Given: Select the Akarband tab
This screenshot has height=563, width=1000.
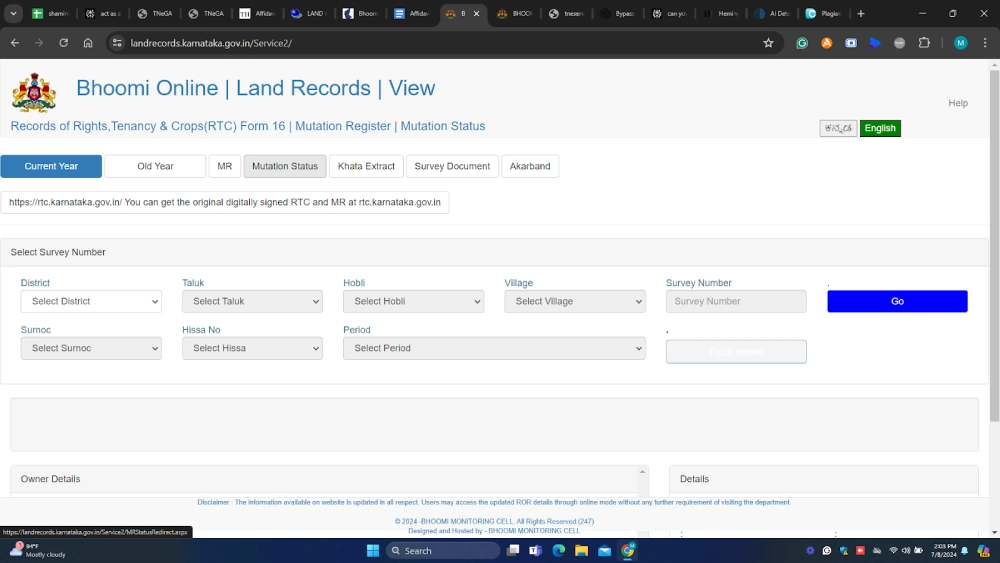Looking at the screenshot, I should click(x=530, y=166).
